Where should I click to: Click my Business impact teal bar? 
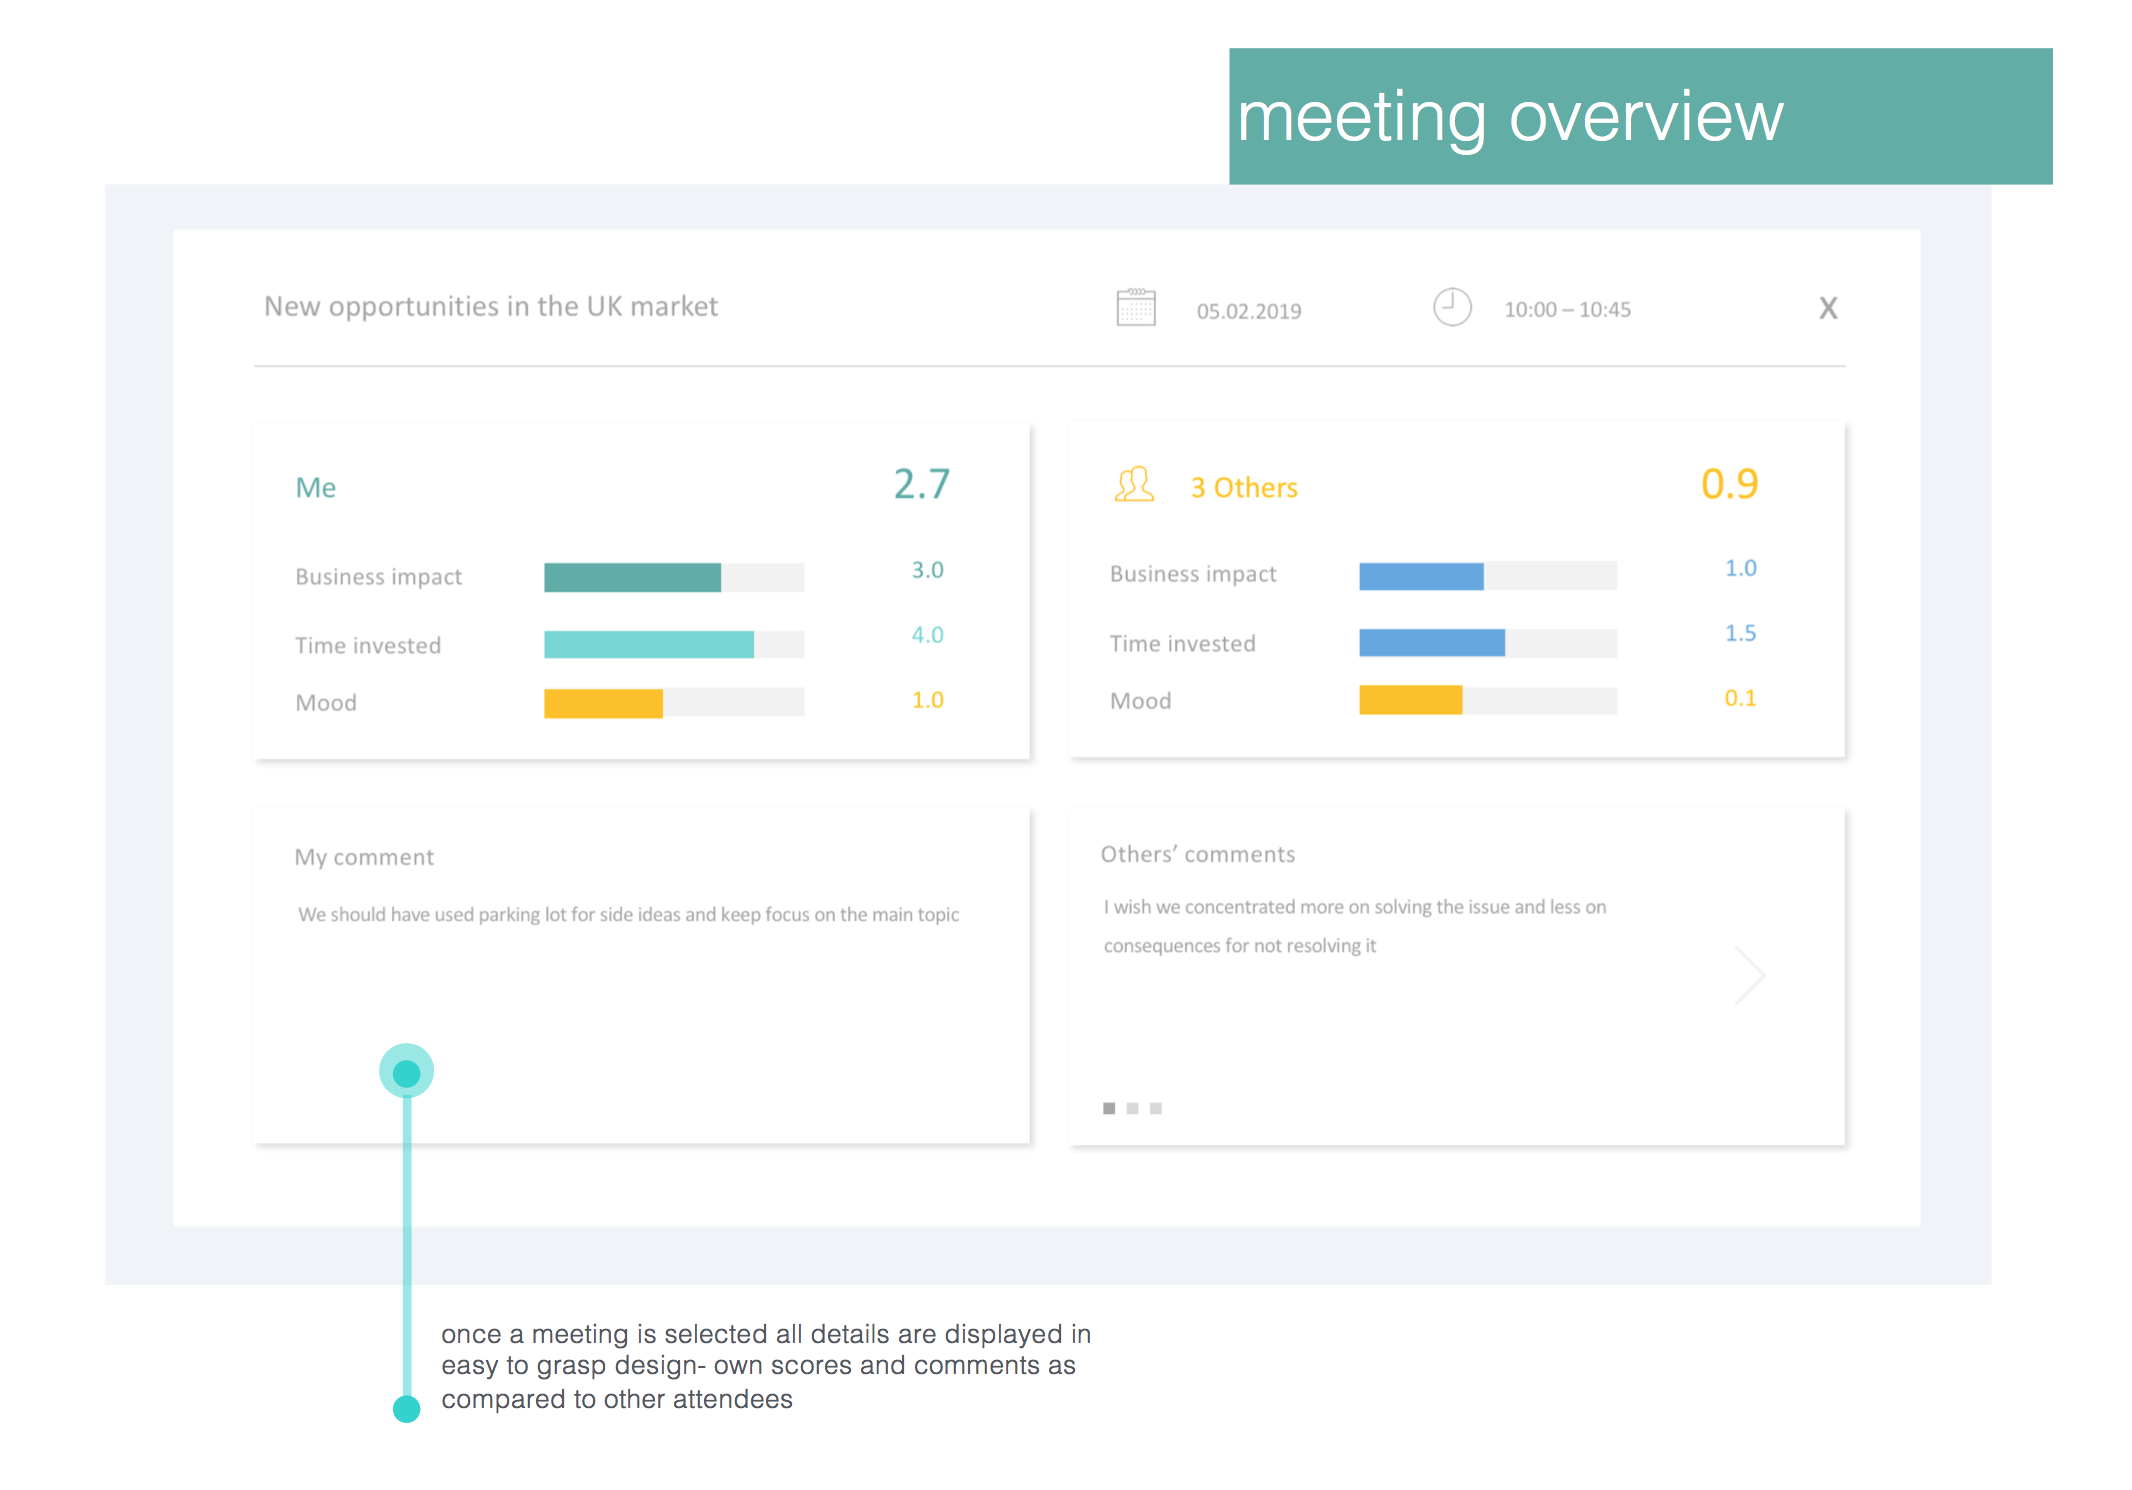[632, 577]
